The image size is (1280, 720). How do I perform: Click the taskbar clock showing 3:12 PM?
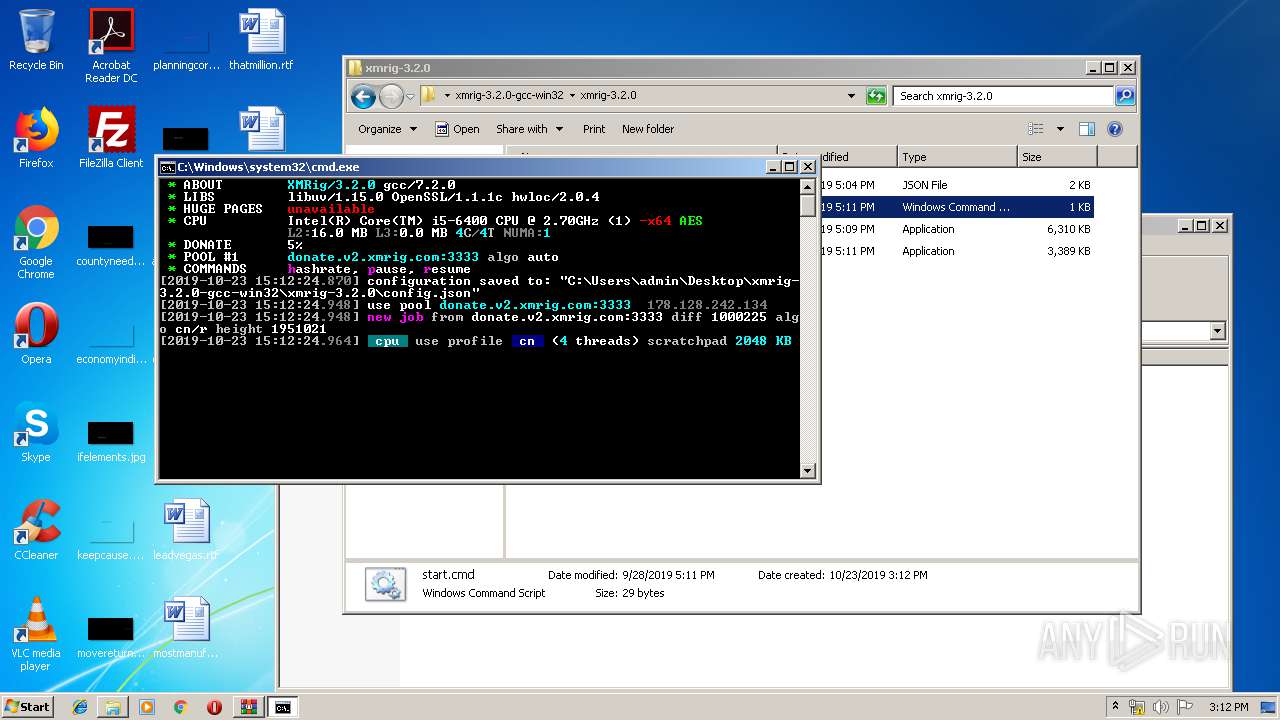(1228, 707)
